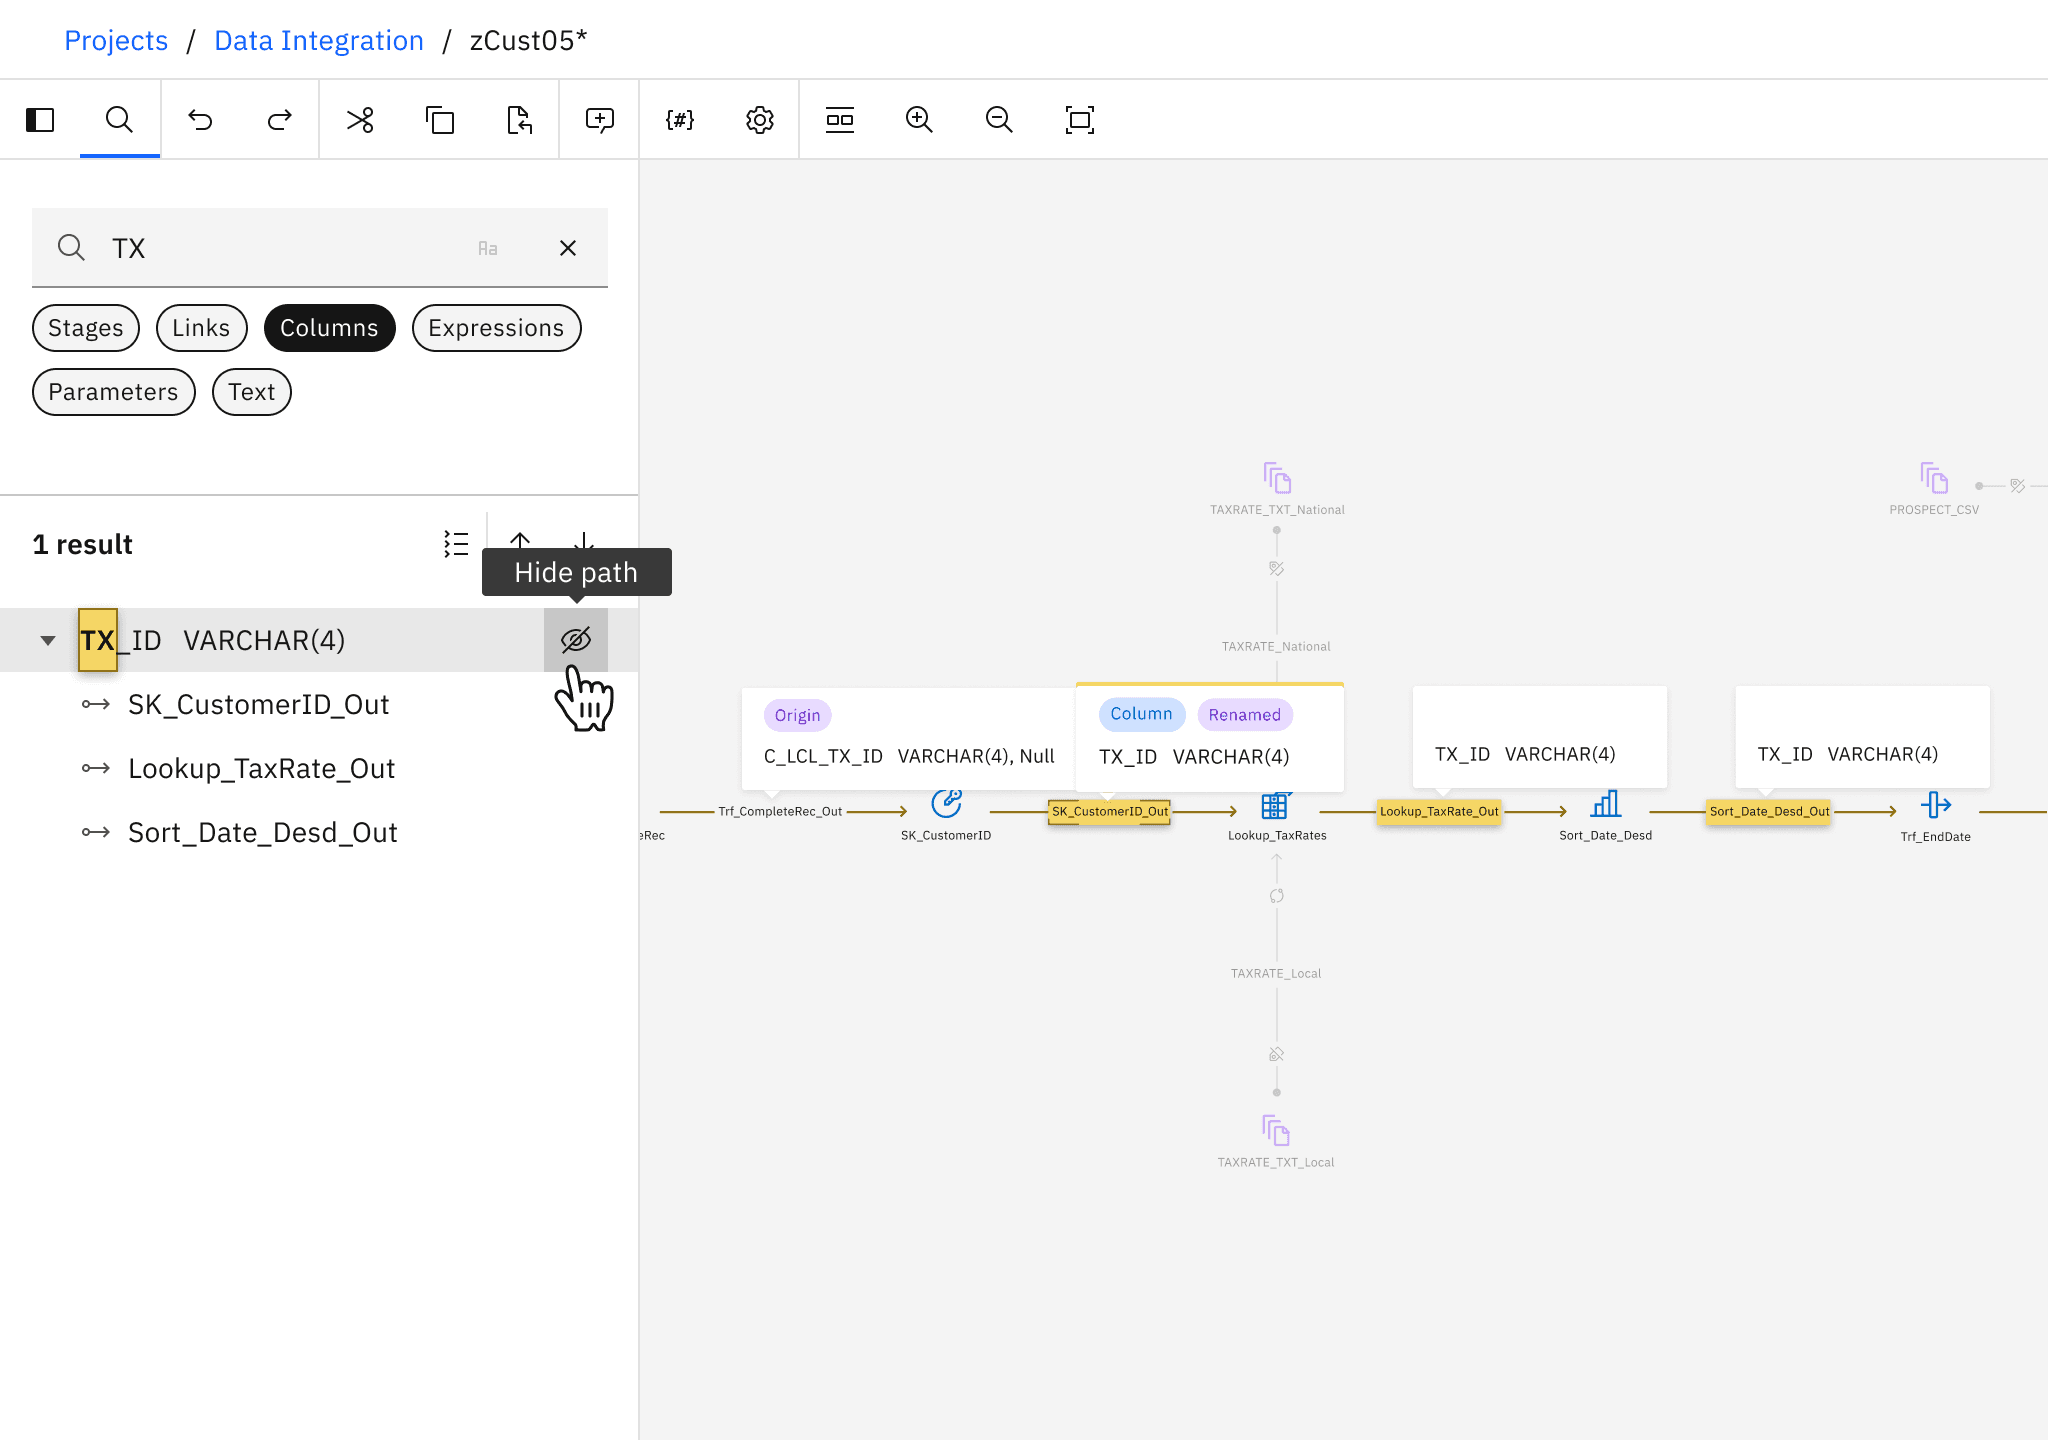The image size is (2048, 1440).
Task: Hide path for the TX_ID column
Action: click(576, 640)
